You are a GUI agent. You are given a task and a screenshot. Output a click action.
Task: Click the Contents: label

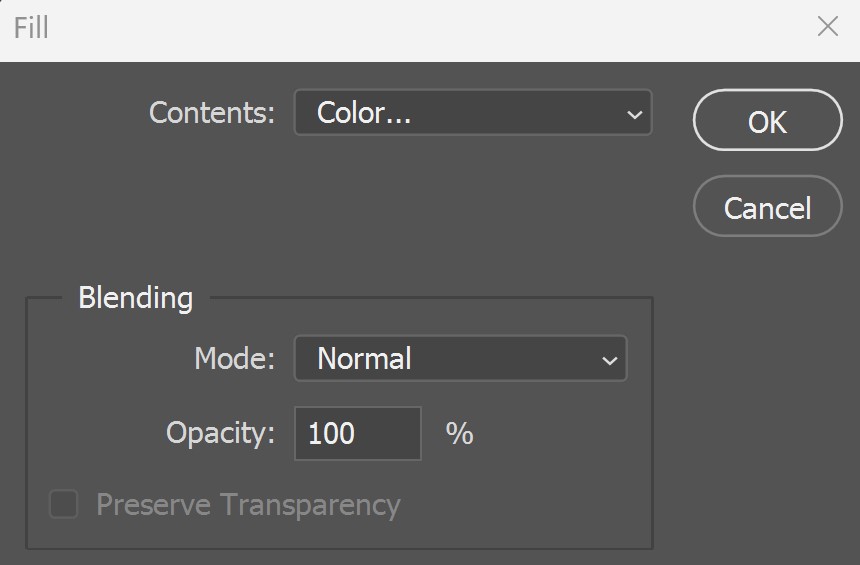[x=212, y=112]
